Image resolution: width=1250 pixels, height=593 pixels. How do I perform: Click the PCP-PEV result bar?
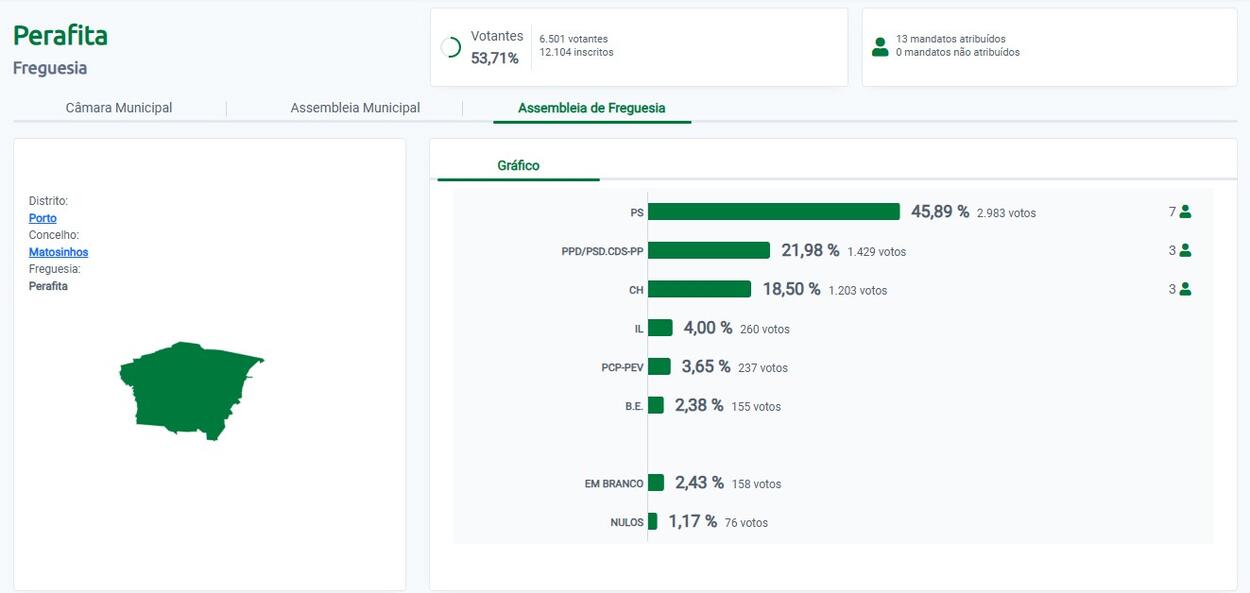tap(659, 367)
